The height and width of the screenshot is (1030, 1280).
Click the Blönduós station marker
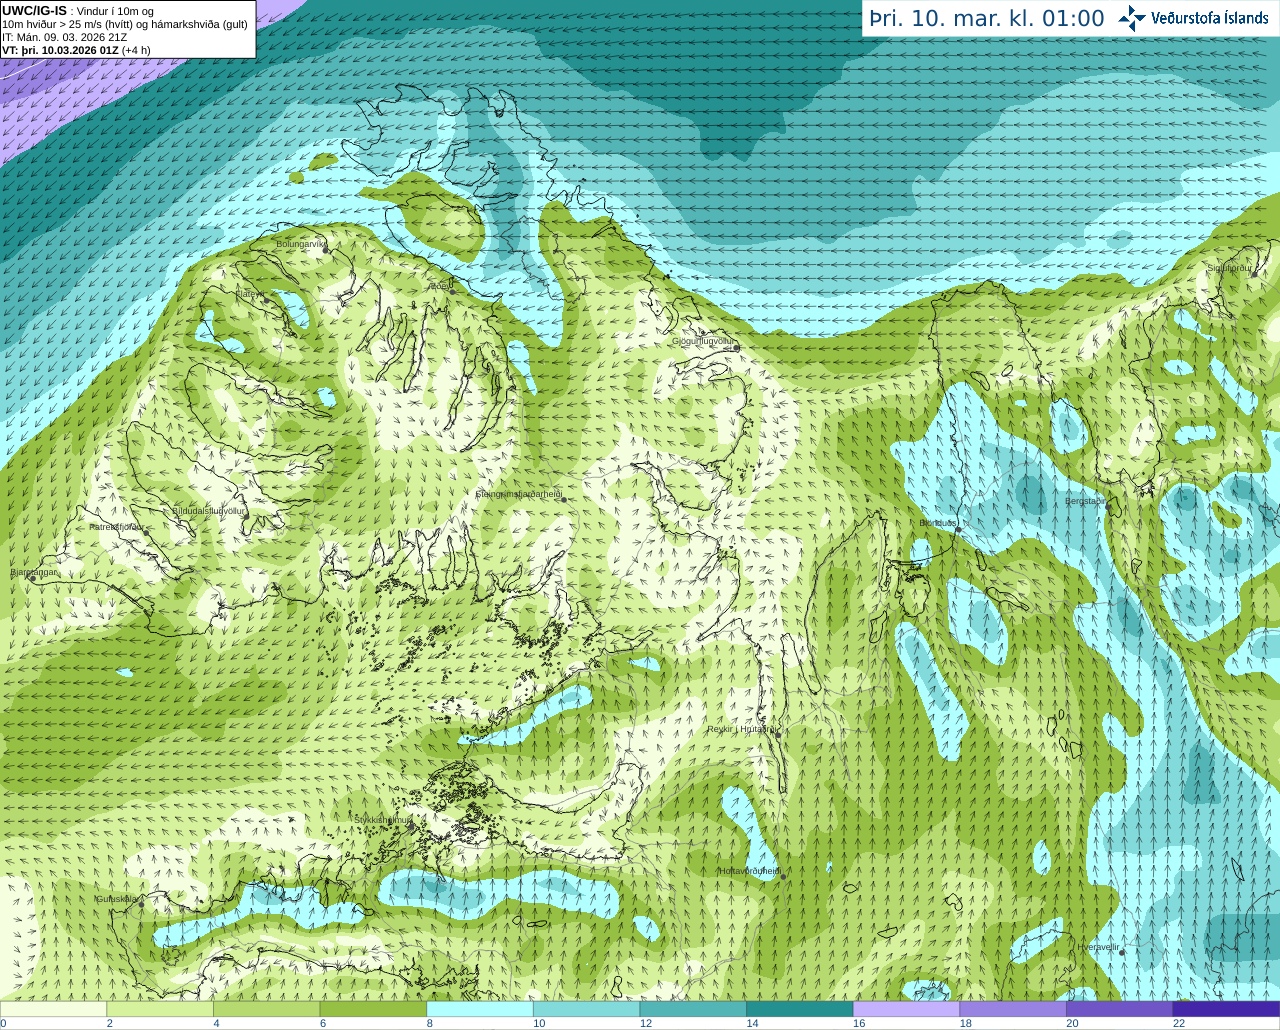click(x=958, y=530)
